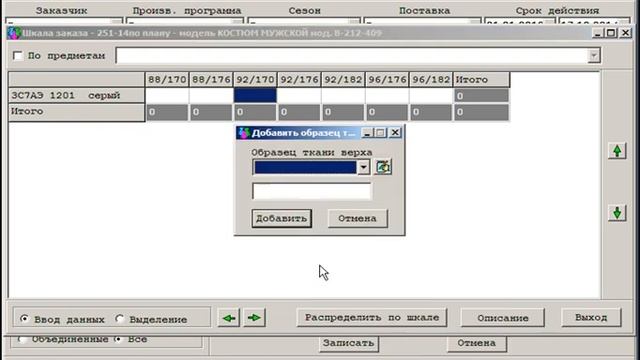Click the Итого row label
Image resolution: width=640 pixels, height=360 pixels.
[77, 112]
